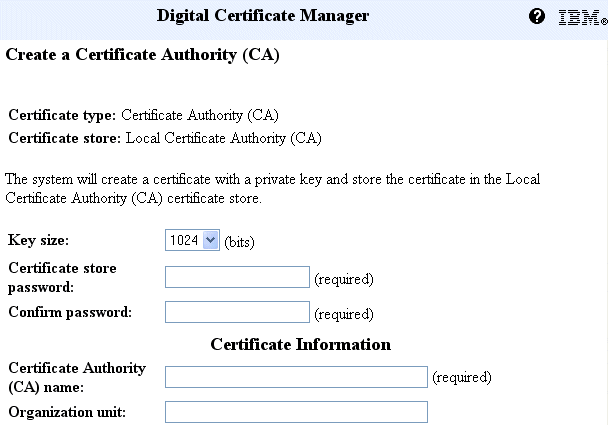Click the Certificate Authority (CA) name field
The width and height of the screenshot is (608, 425).
[x=296, y=377]
